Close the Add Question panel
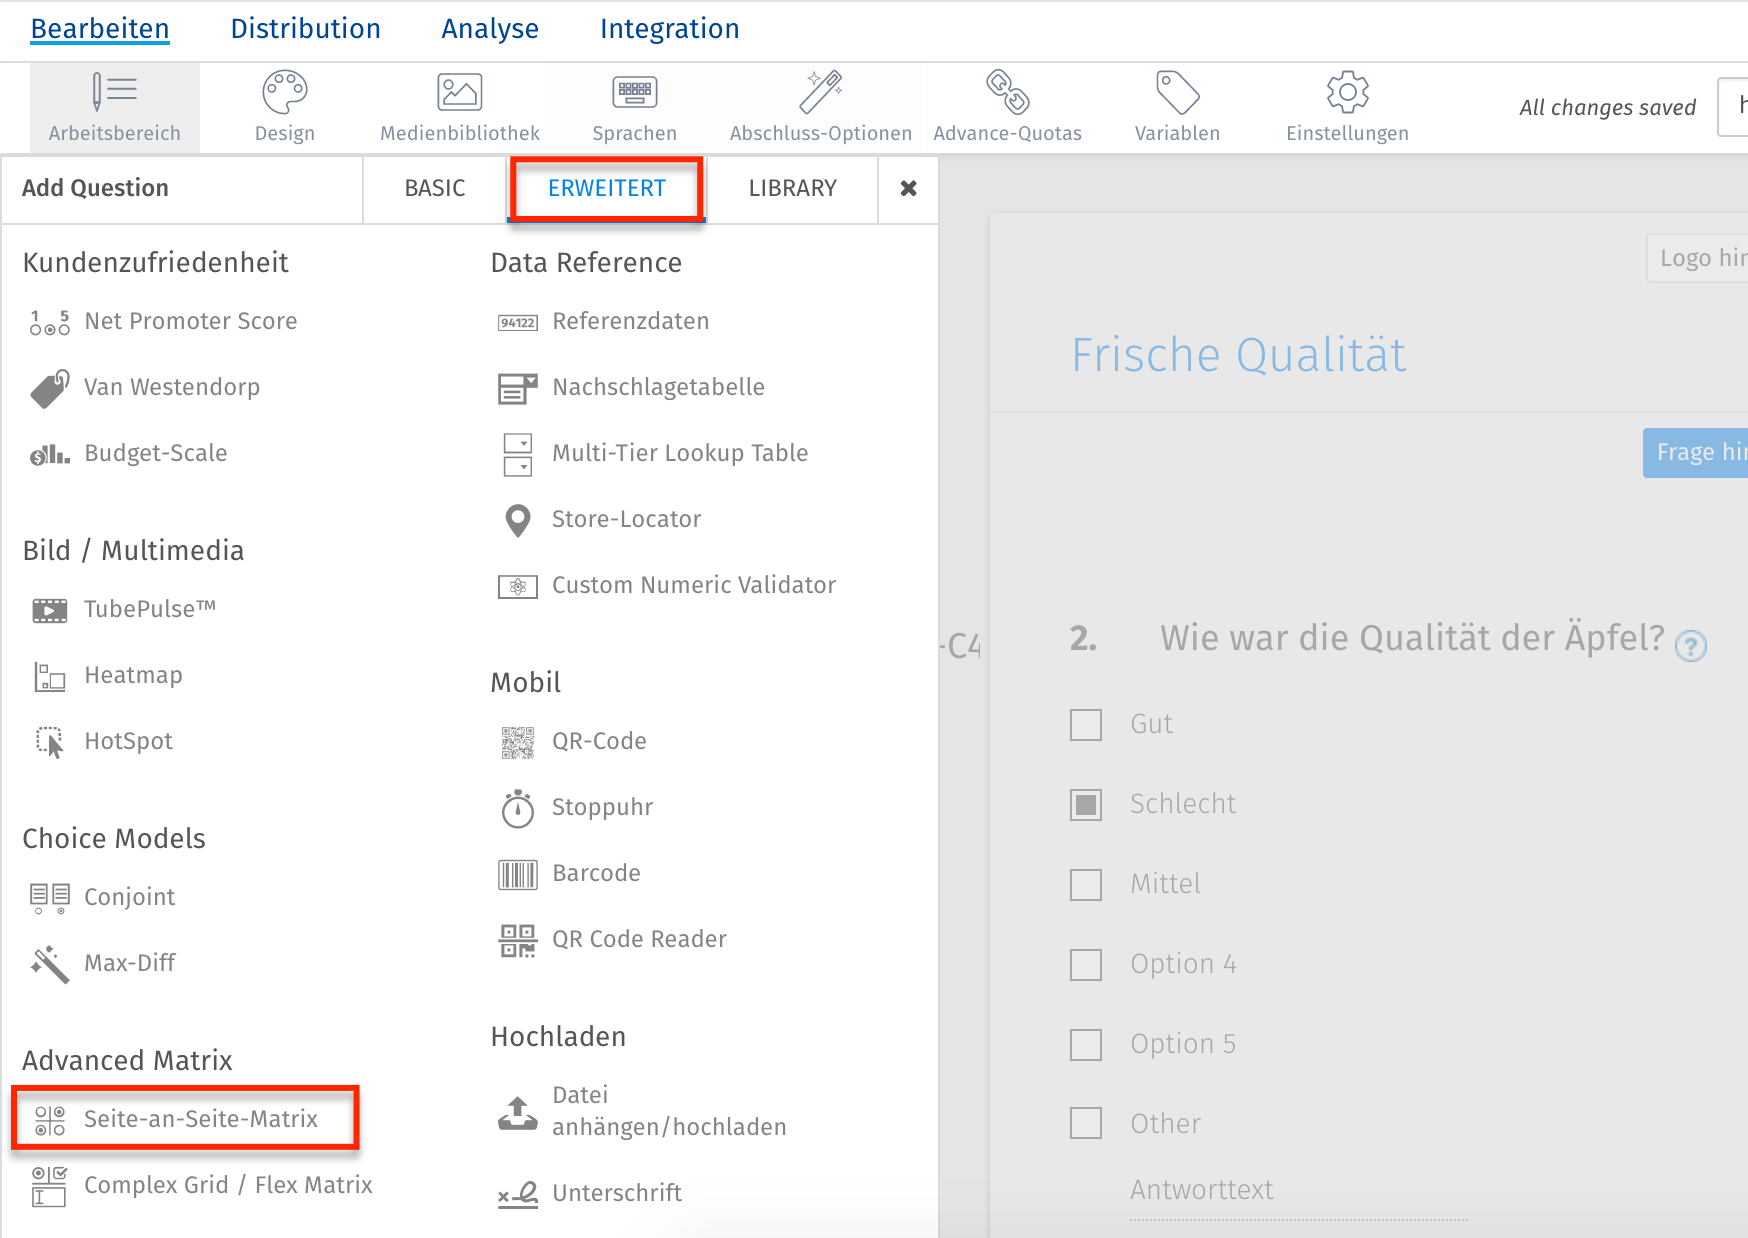1748x1238 pixels. (x=907, y=188)
